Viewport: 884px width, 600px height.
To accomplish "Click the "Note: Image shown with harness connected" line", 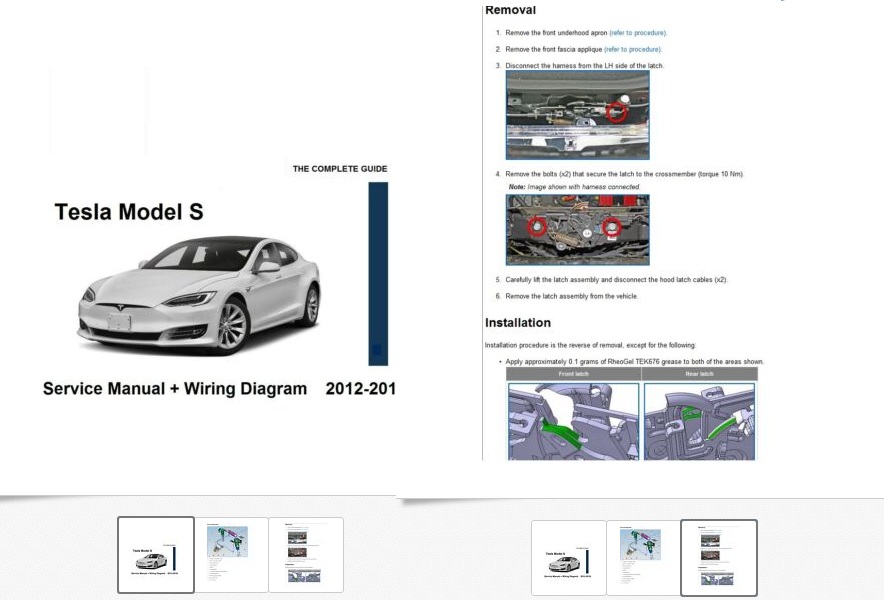I will tap(574, 187).
